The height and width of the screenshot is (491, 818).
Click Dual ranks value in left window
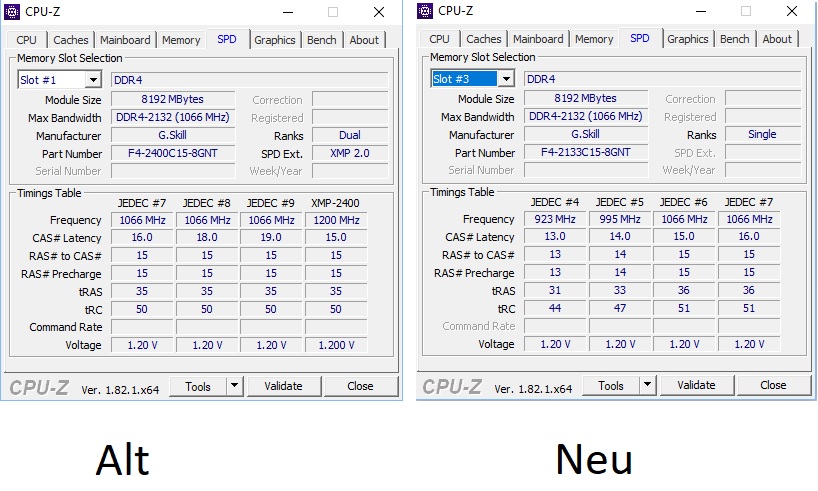[350, 135]
